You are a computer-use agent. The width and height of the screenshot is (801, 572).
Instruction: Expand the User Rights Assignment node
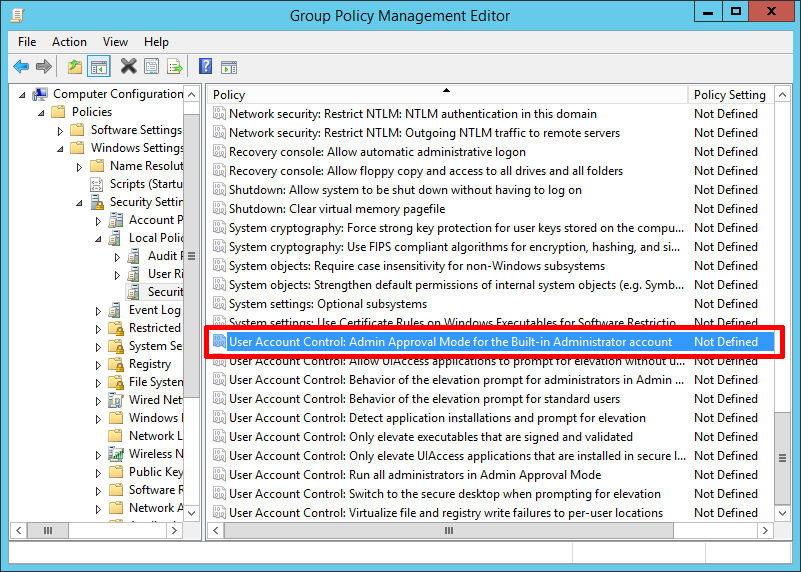pyautogui.click(x=117, y=275)
